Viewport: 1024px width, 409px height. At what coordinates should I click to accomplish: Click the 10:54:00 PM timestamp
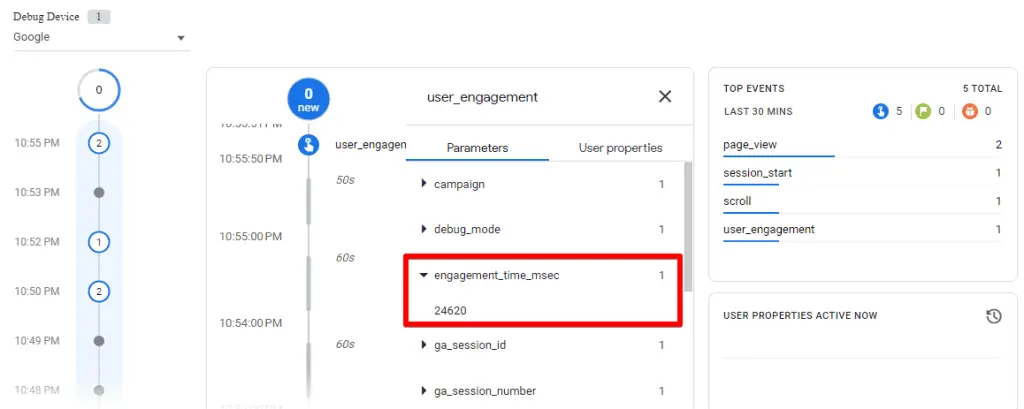[x=251, y=323]
